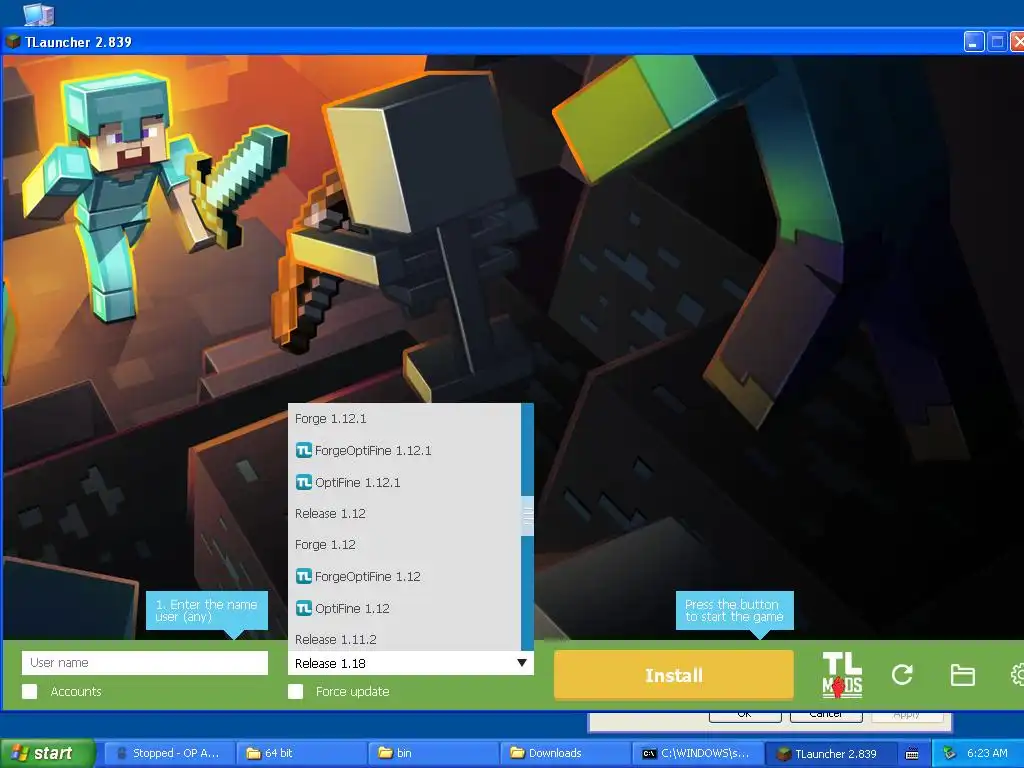Click the yellow Install button
The width and height of the screenshot is (1024, 768).
pyautogui.click(x=673, y=675)
